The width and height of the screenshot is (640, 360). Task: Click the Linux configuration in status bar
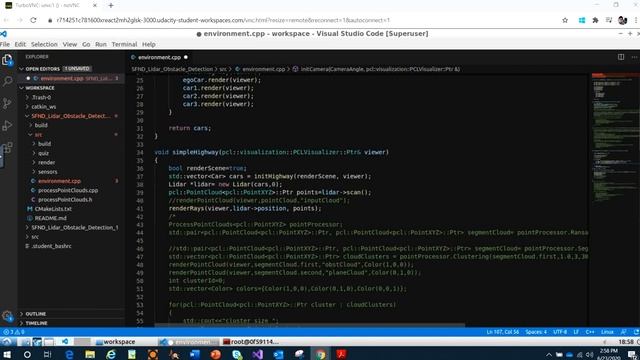[607, 332]
